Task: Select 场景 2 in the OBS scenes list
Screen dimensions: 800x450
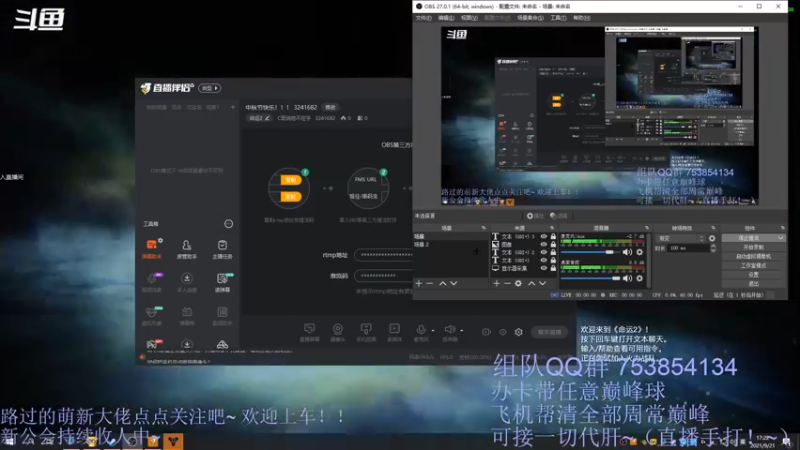Action: (x=422, y=244)
